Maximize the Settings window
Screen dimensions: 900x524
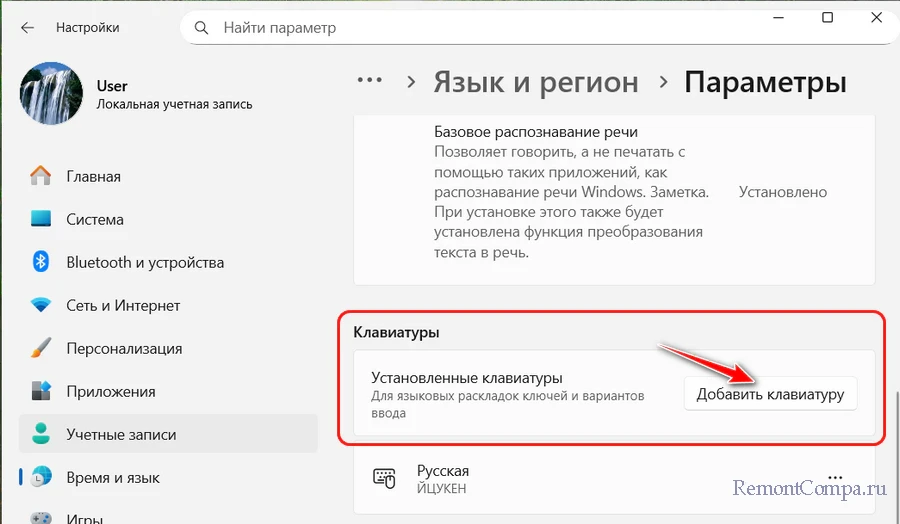pyautogui.click(x=827, y=18)
